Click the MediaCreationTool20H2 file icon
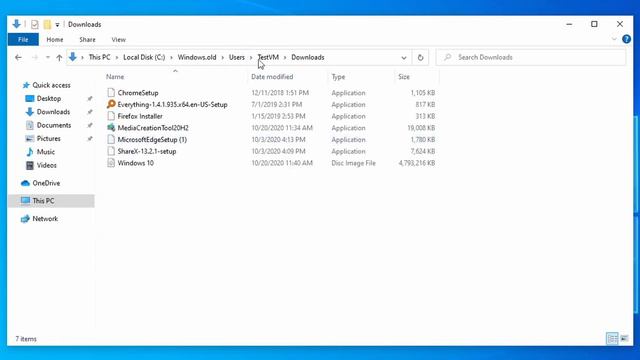The height and width of the screenshot is (360, 640). point(111,128)
